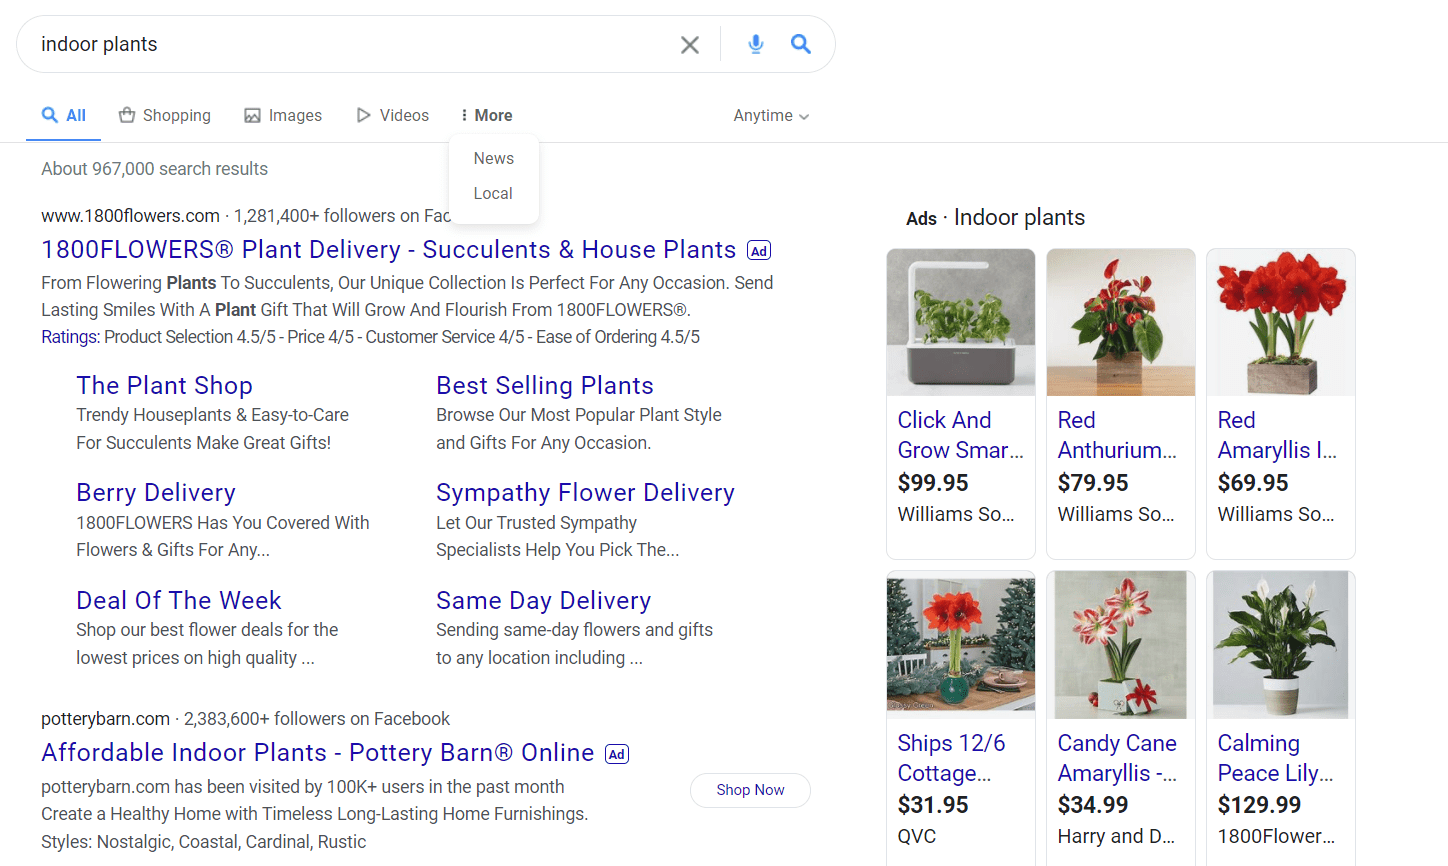
Task: Click the Calming Peace Lily... product title
Action: pyautogui.click(x=1275, y=758)
